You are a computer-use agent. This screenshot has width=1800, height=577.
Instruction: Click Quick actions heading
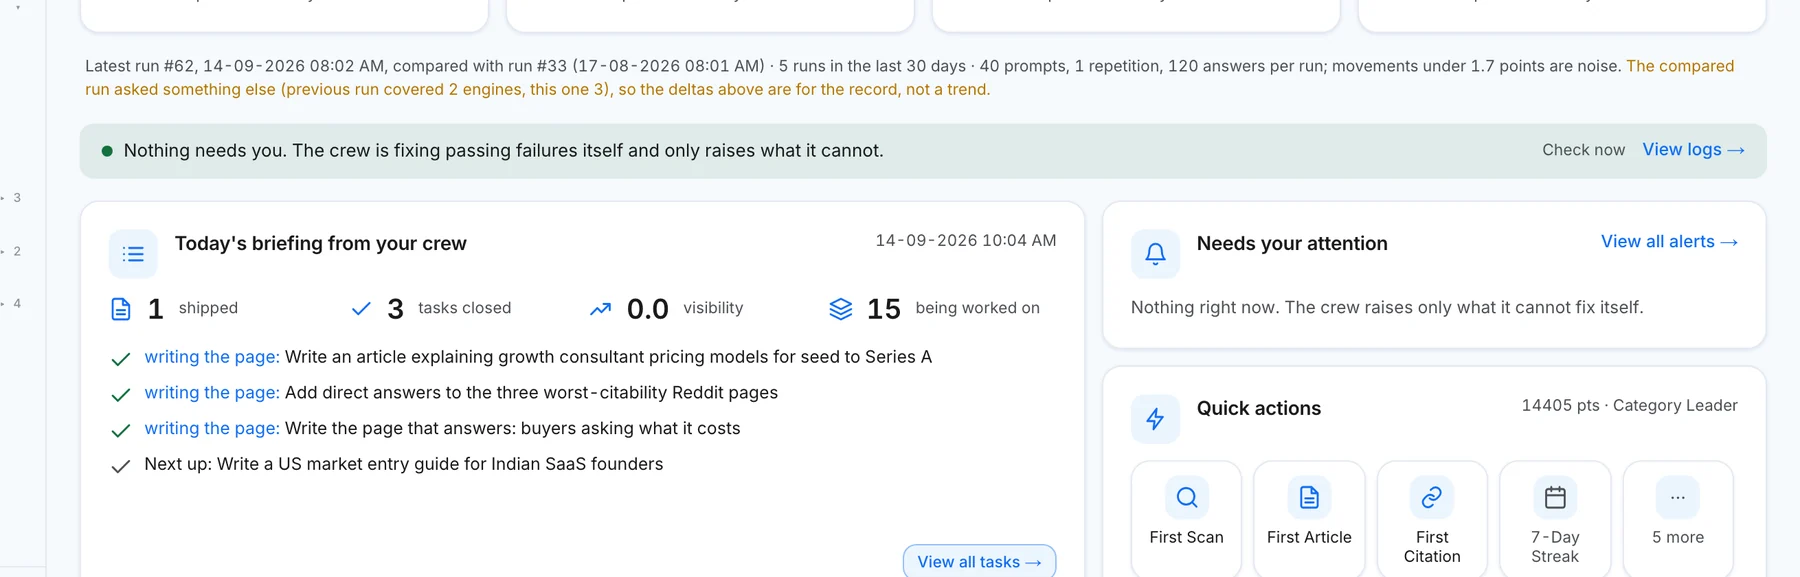(1259, 409)
